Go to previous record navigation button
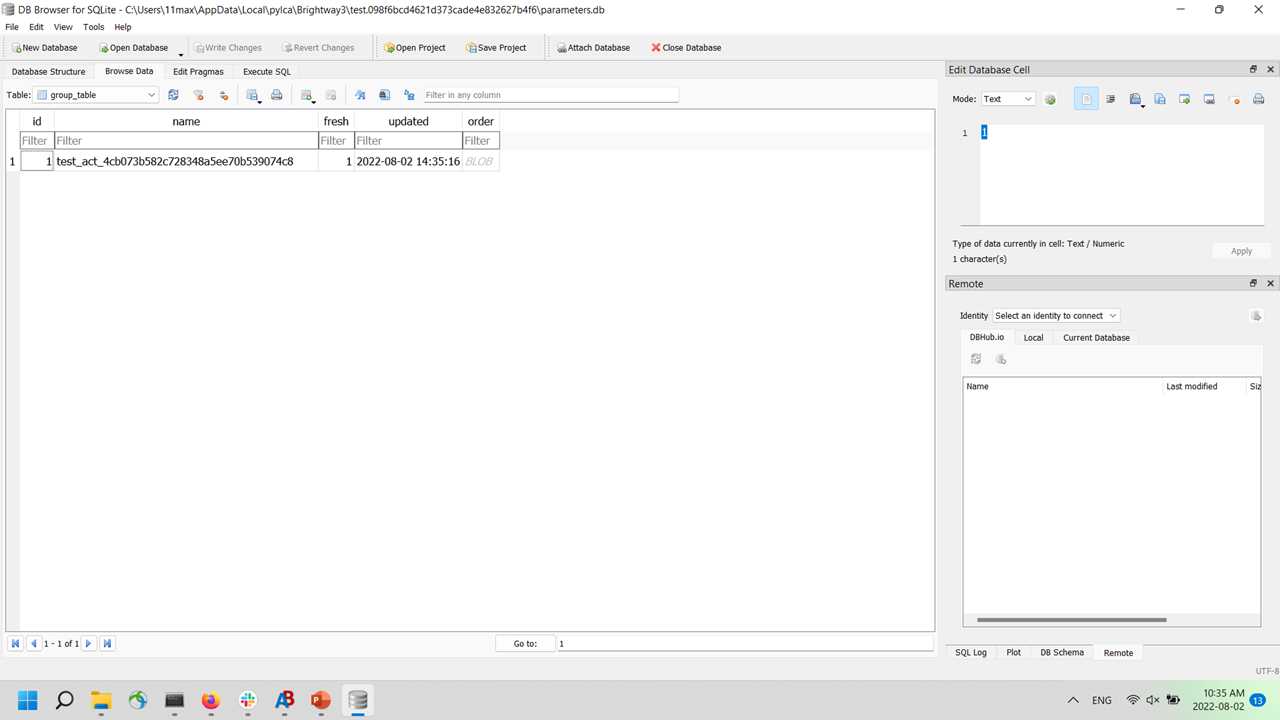The height and width of the screenshot is (720, 1280). click(33, 644)
